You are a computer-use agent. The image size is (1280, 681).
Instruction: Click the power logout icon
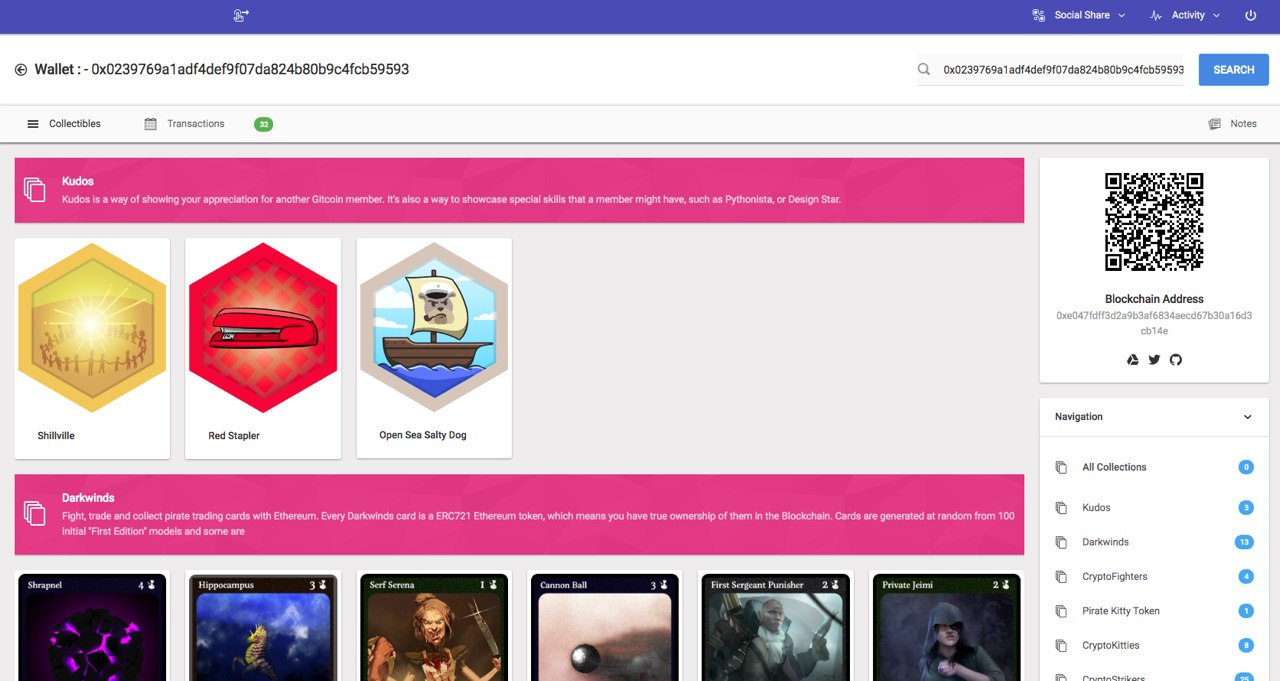[x=1250, y=15]
